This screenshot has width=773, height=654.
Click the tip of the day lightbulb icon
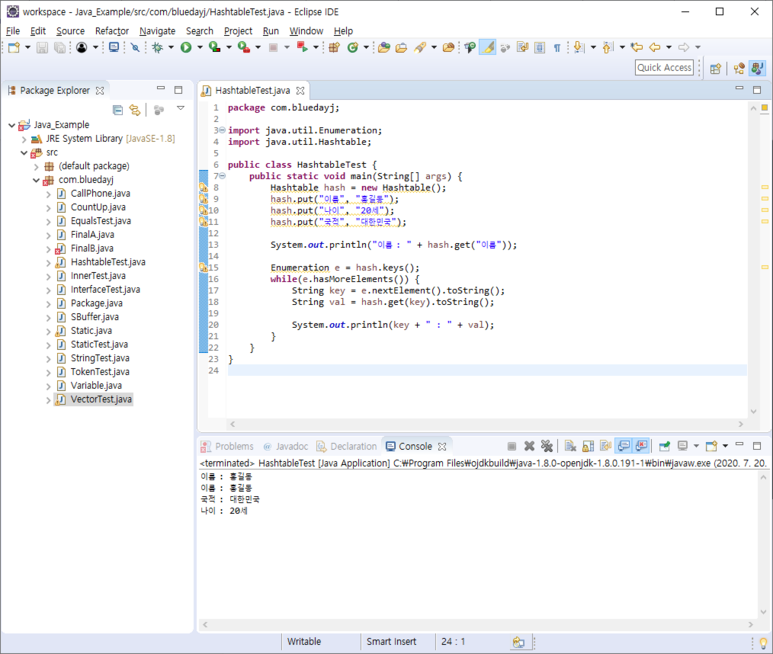point(763,643)
